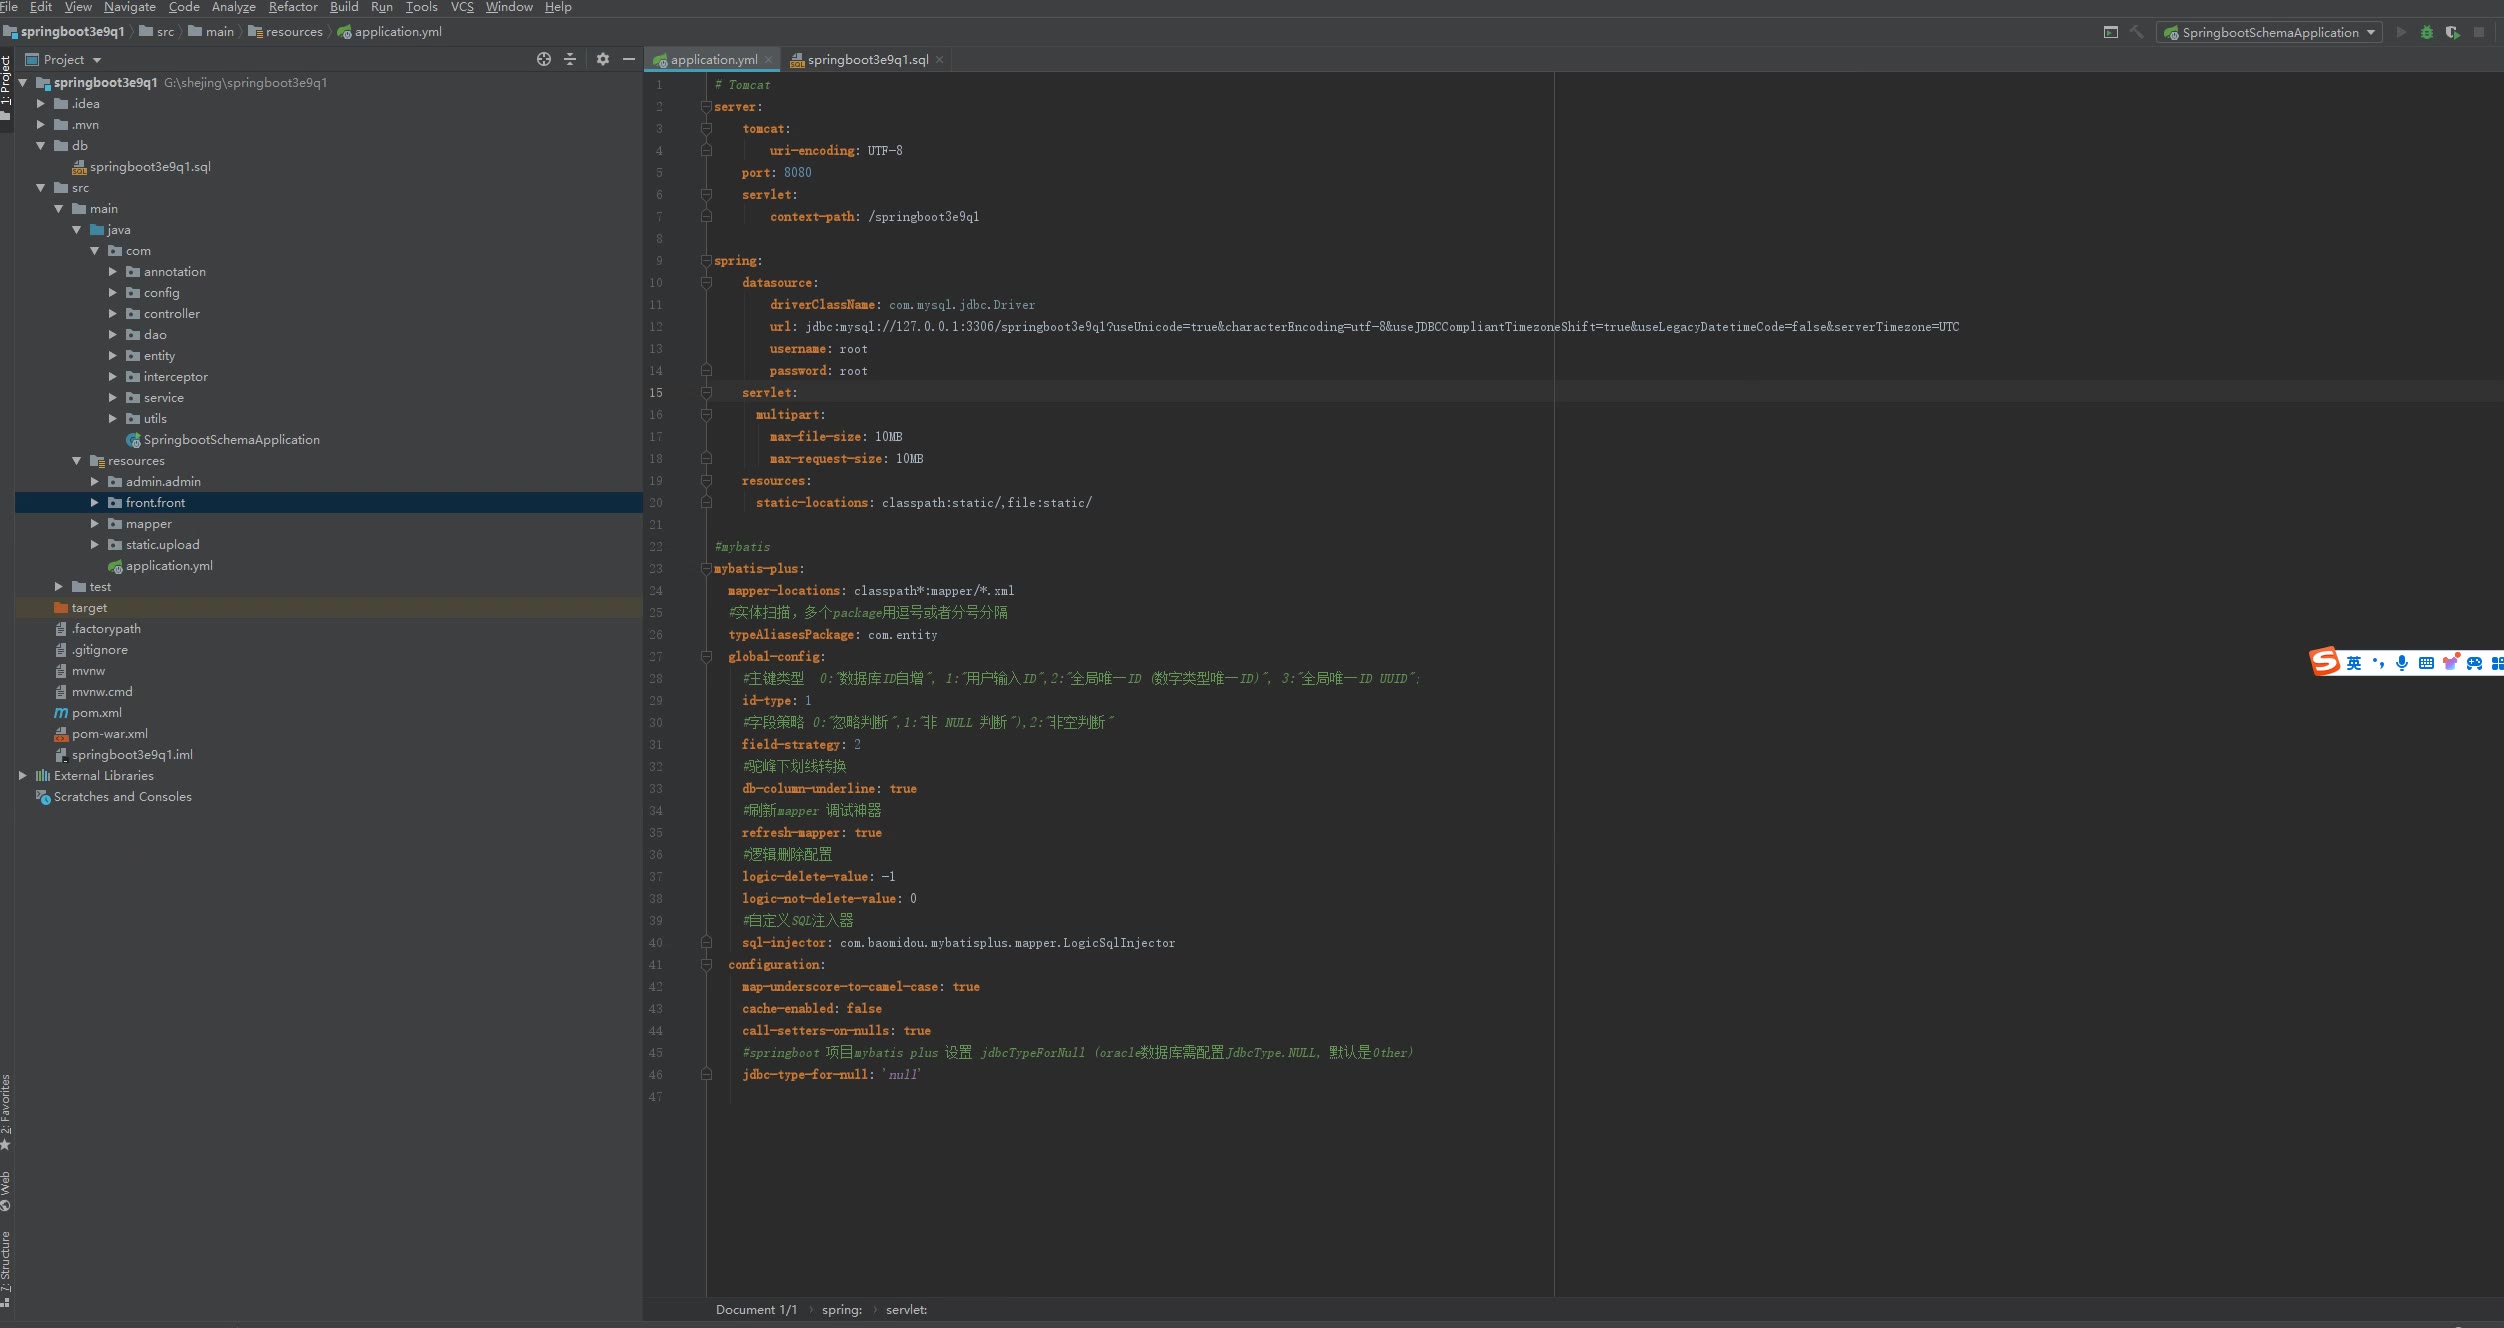Select springboot3e9q1.sql in db folder
This screenshot has width=2504, height=1328.
150,166
